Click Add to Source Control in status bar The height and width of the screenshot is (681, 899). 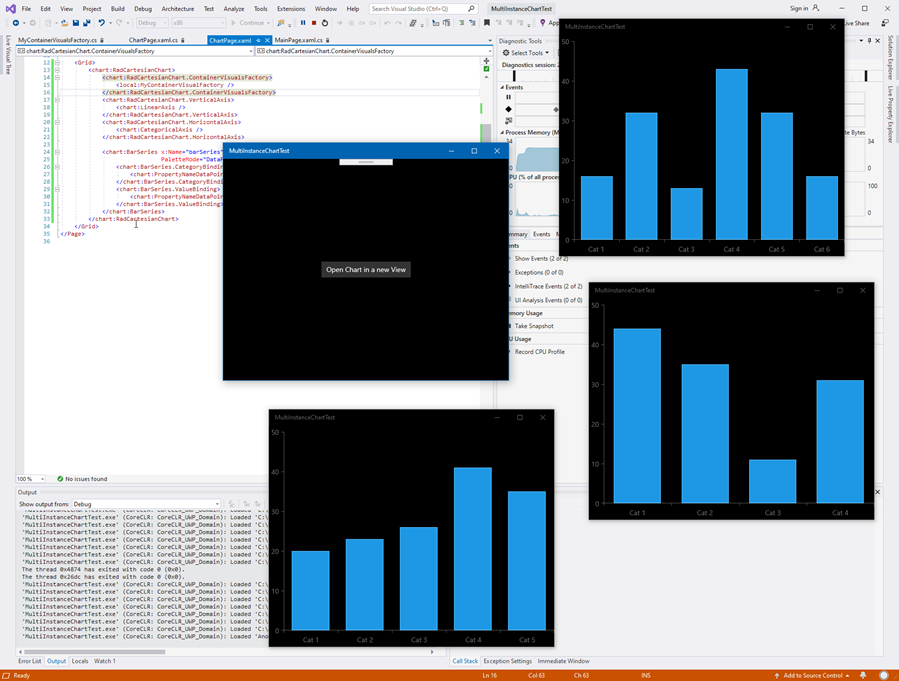pyautogui.click(x=813, y=675)
